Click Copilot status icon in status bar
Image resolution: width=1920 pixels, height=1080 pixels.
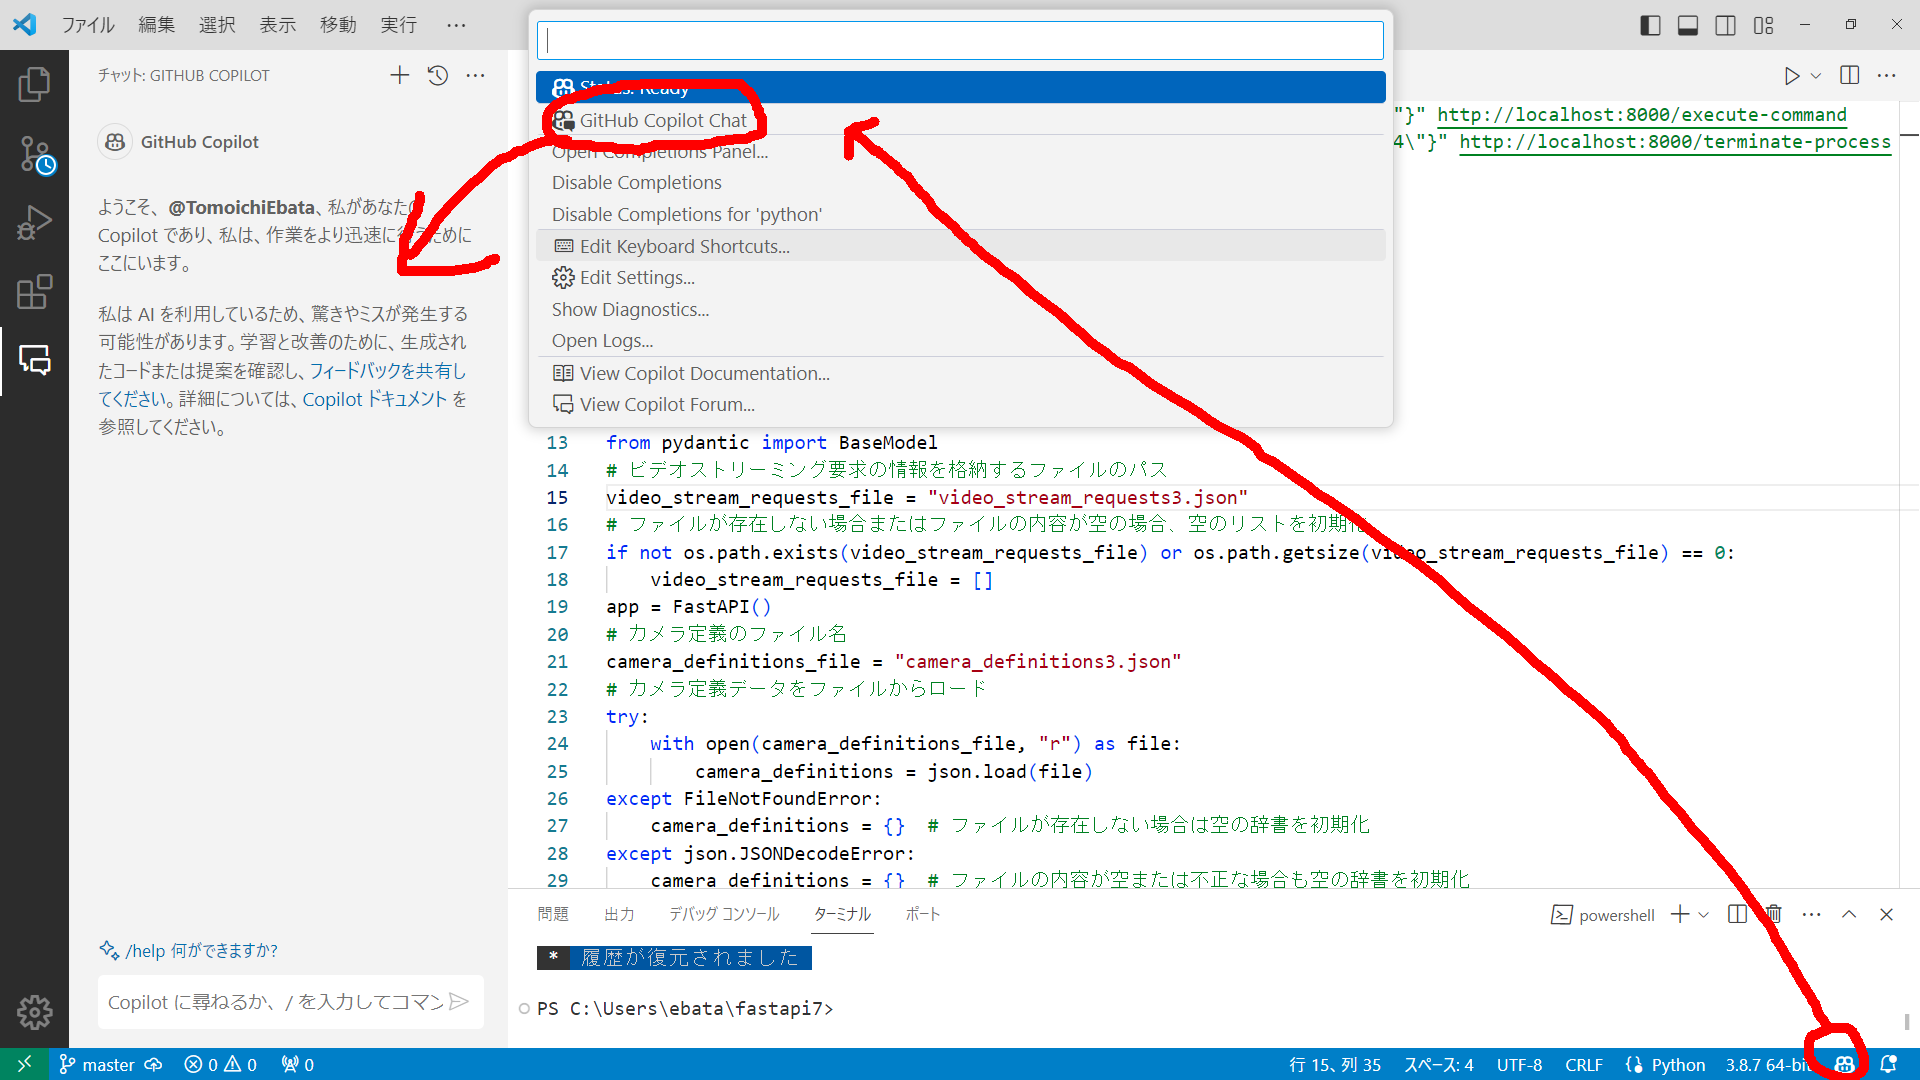coord(1844,1064)
